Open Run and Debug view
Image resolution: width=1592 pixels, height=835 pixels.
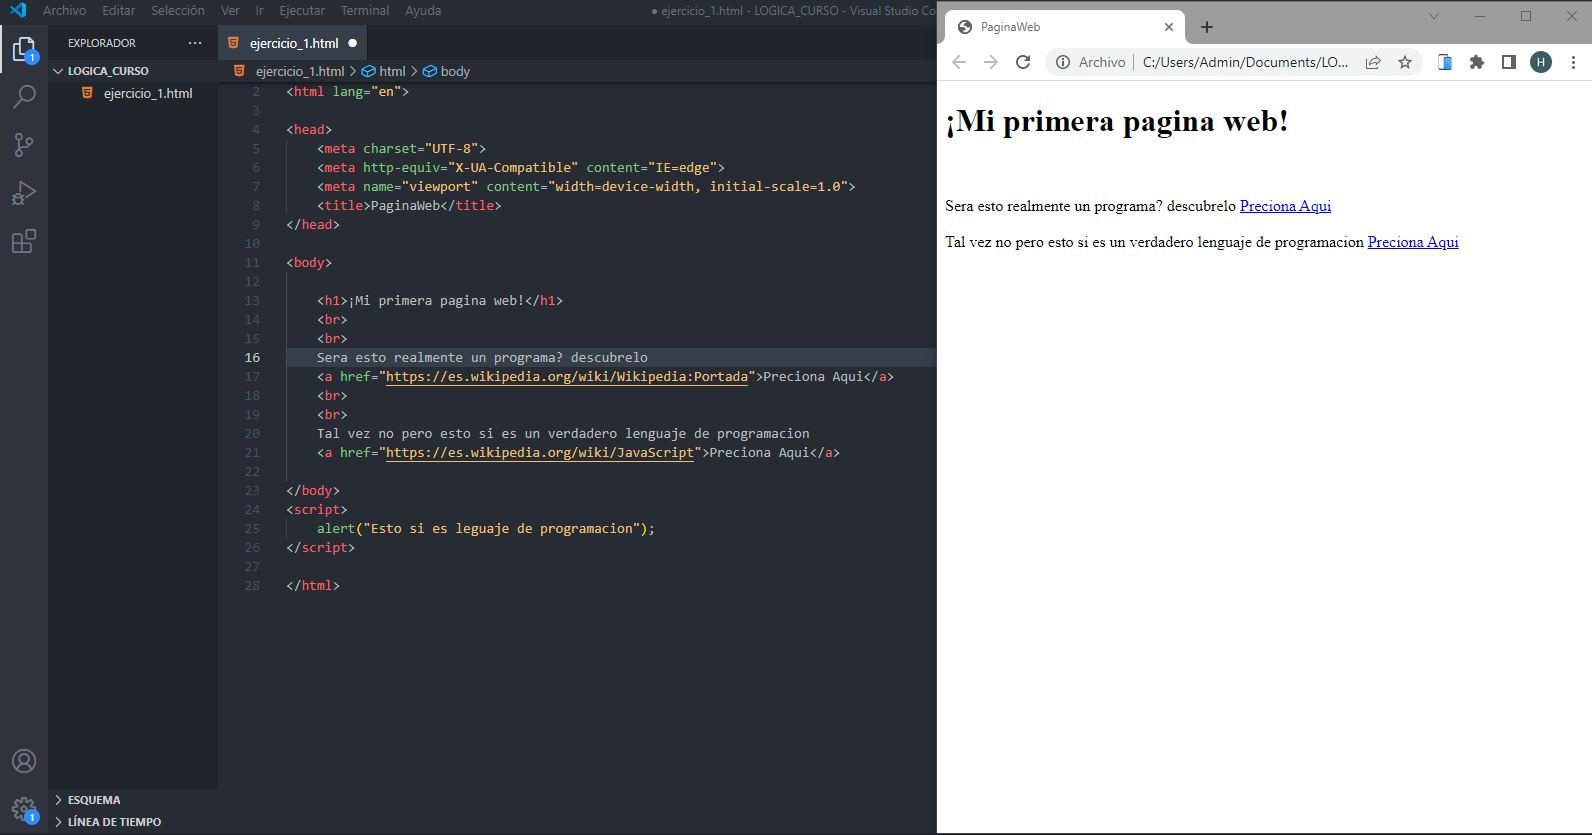24,193
